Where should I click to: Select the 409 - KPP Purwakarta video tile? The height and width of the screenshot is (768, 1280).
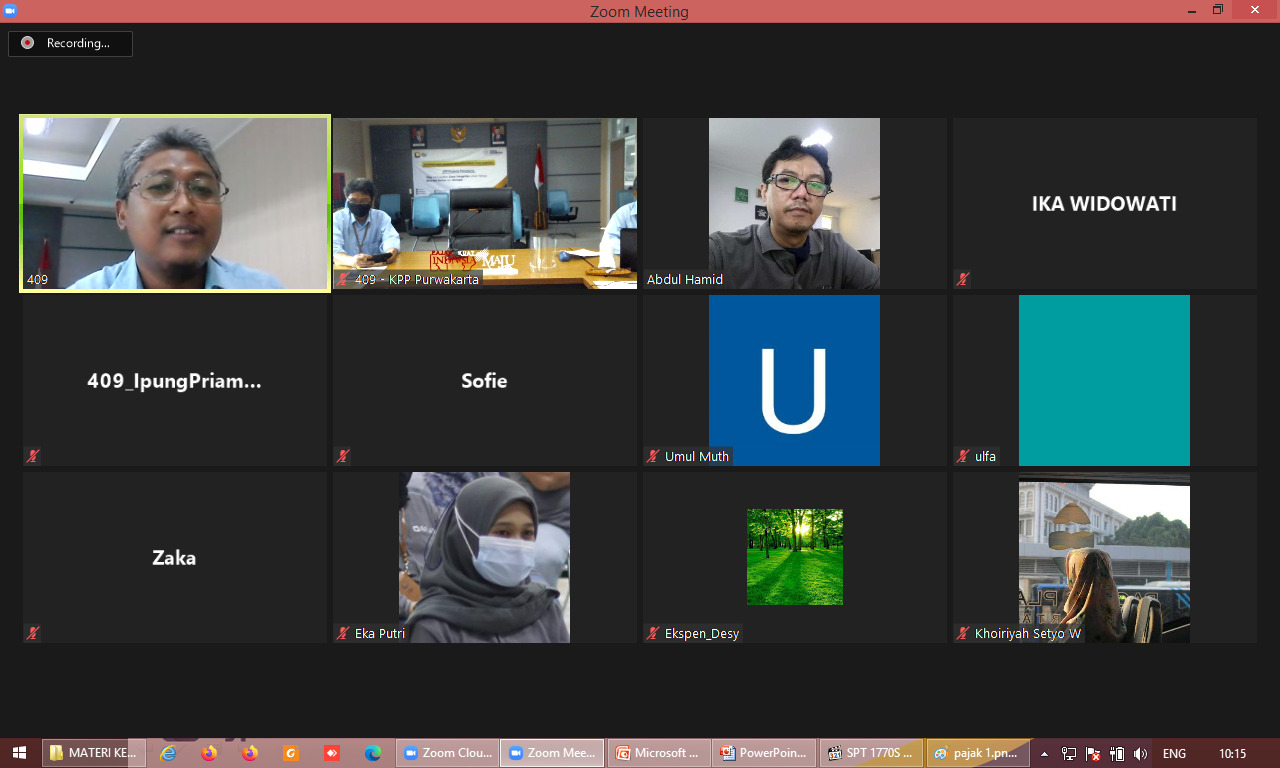[x=484, y=204]
